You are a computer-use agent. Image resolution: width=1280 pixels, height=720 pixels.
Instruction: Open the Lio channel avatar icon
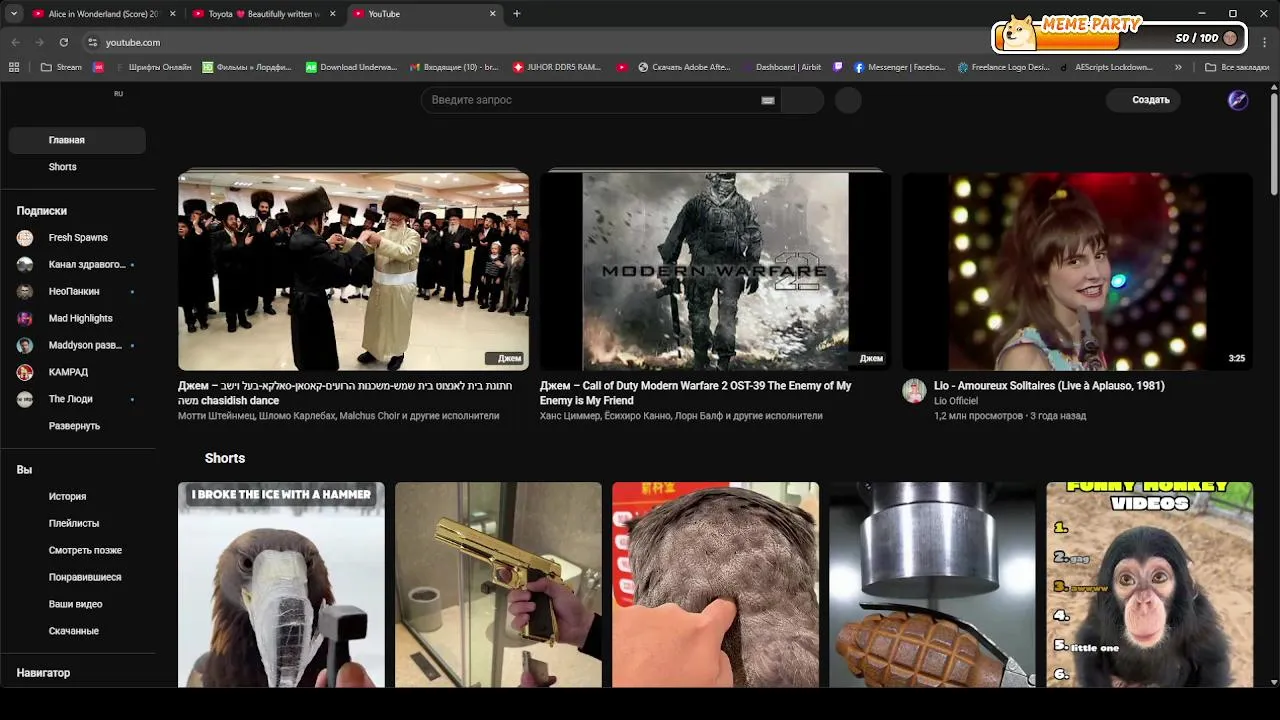click(914, 391)
